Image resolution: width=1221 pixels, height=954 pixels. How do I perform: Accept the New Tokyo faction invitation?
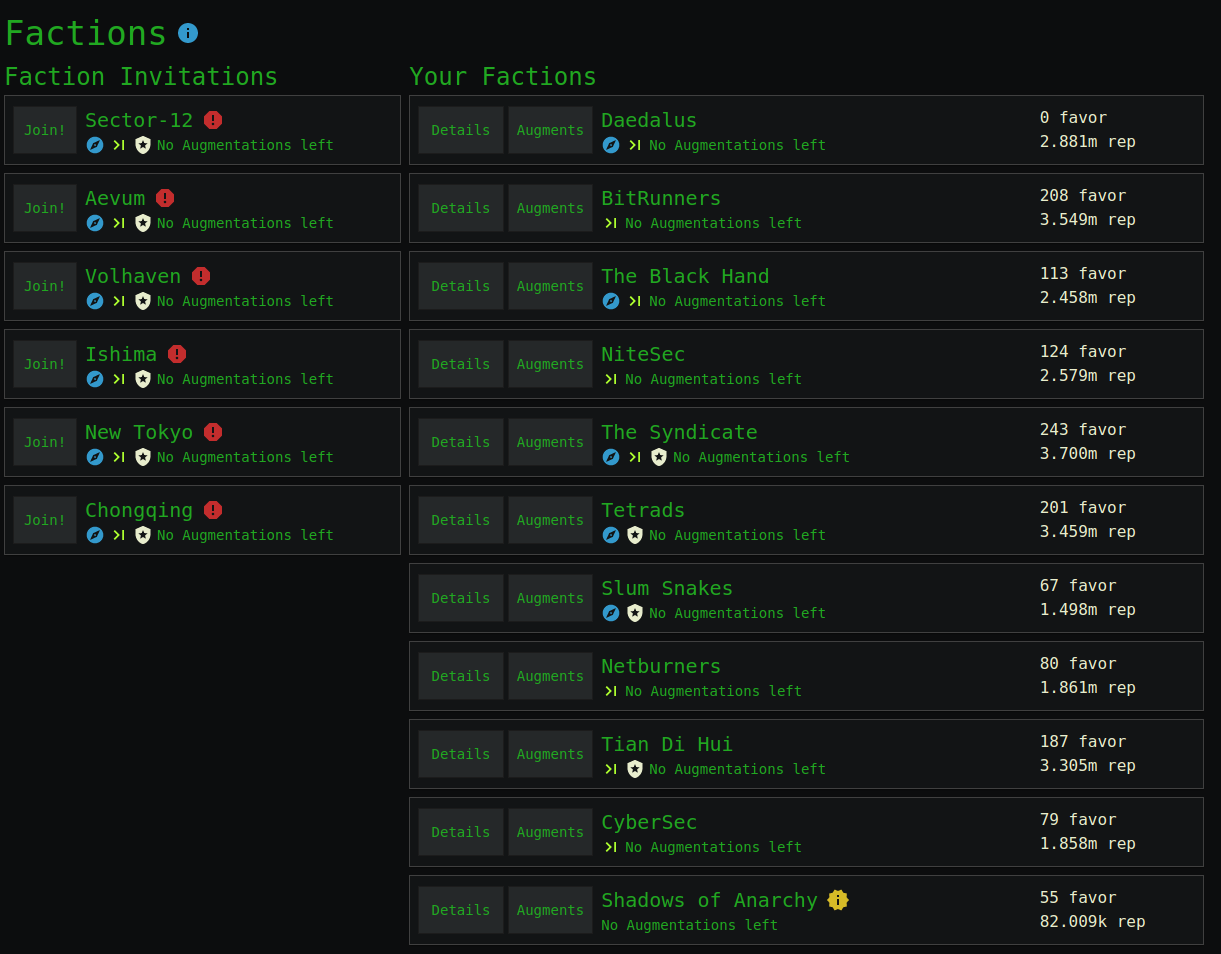pos(45,442)
